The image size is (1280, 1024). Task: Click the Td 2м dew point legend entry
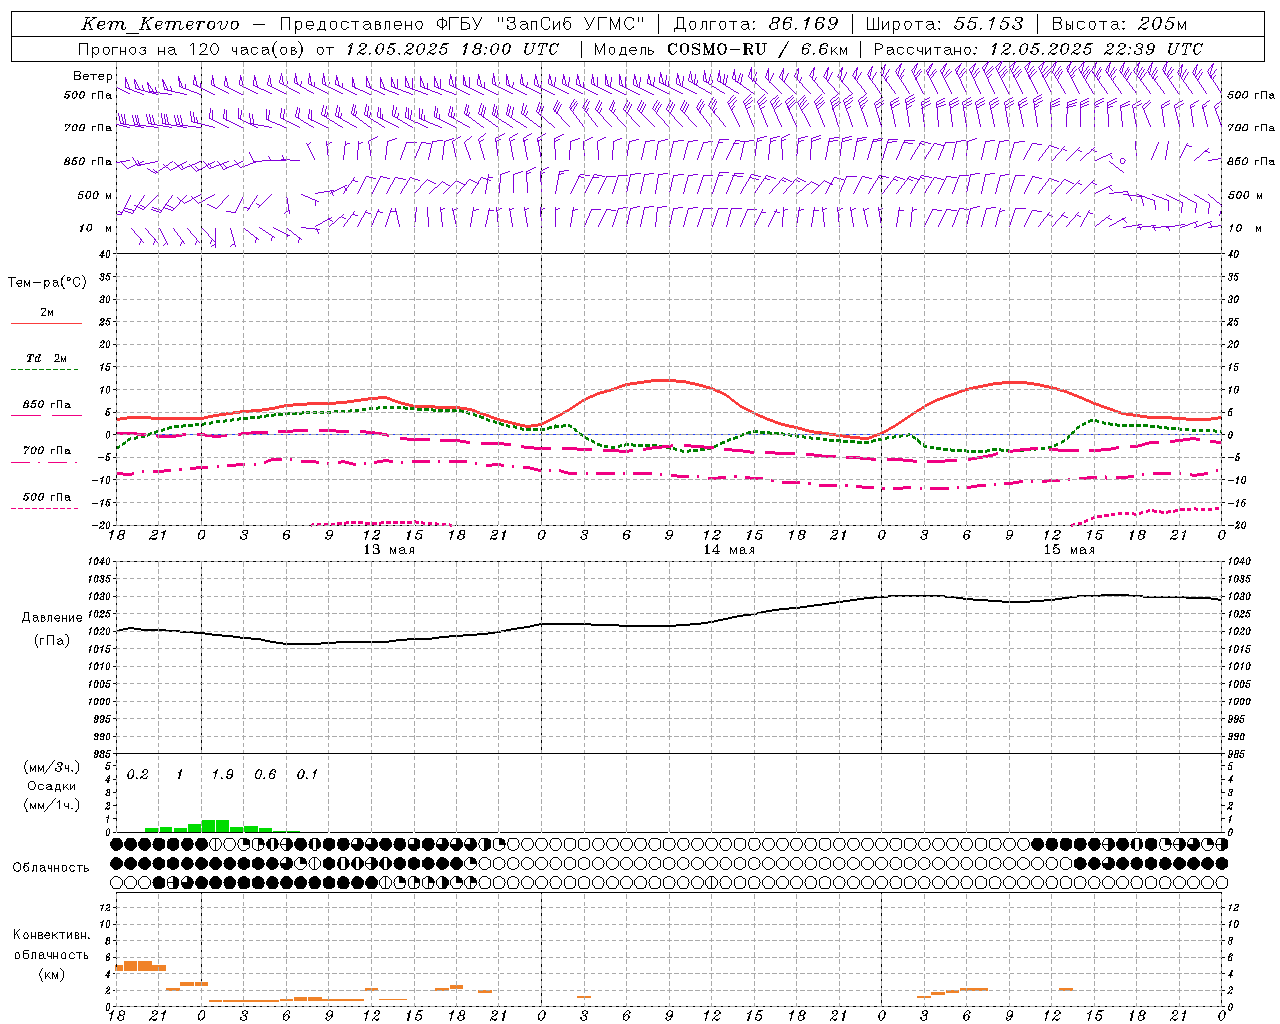47,358
